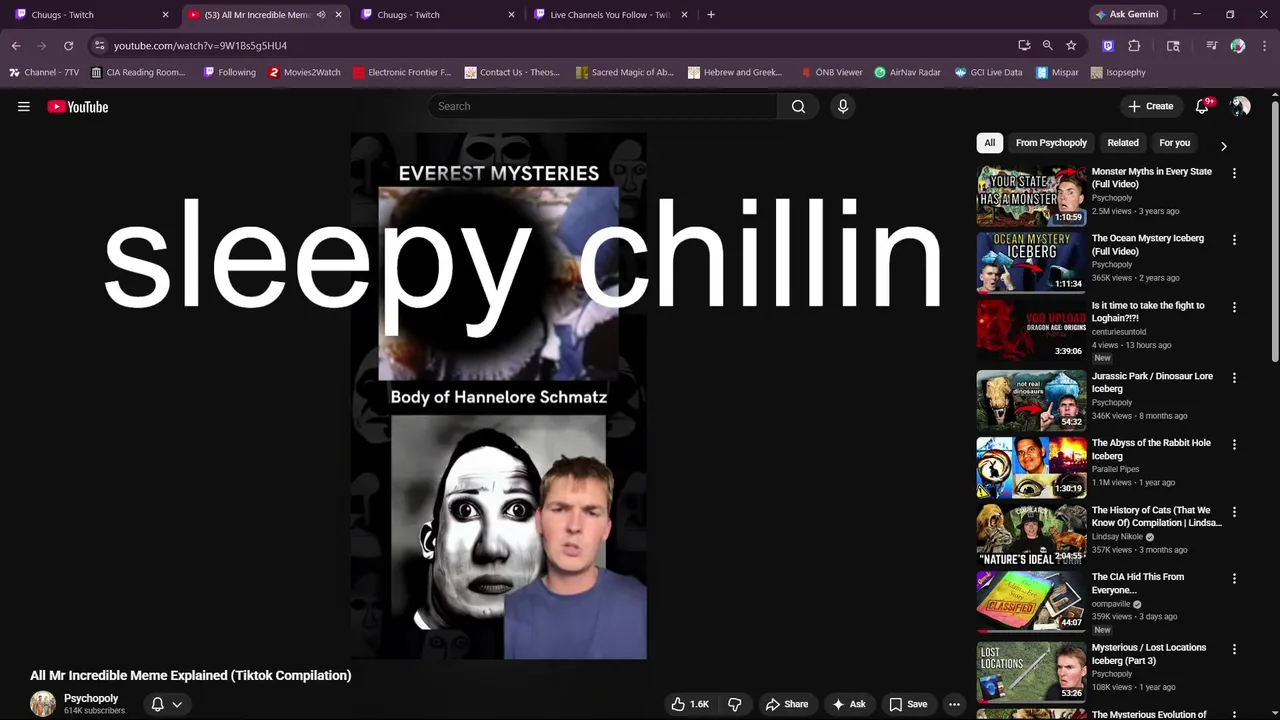
Task: Go to the YouTube home logo
Action: (77, 107)
